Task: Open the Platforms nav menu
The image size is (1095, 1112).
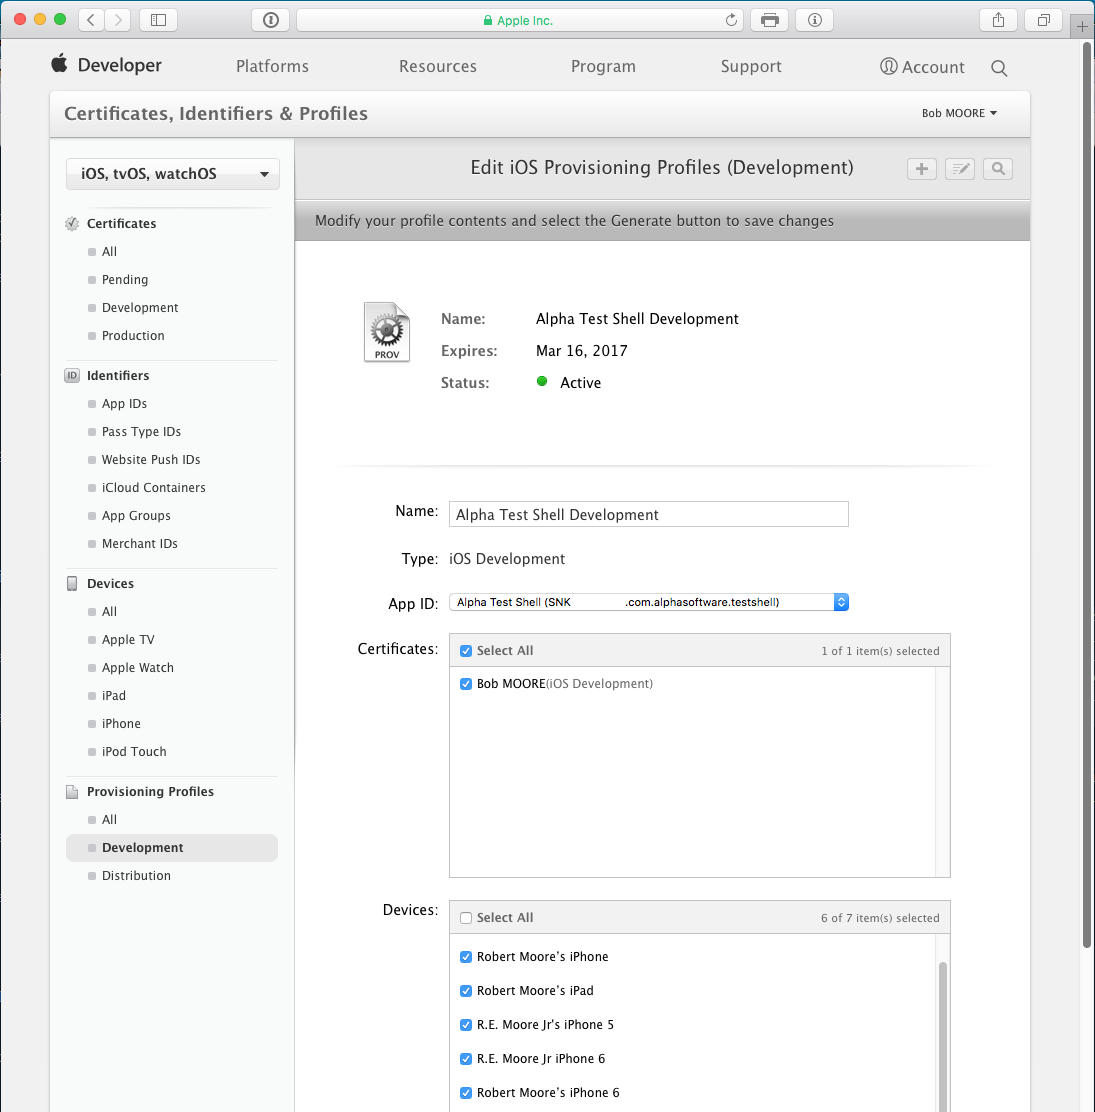Action: 272,67
